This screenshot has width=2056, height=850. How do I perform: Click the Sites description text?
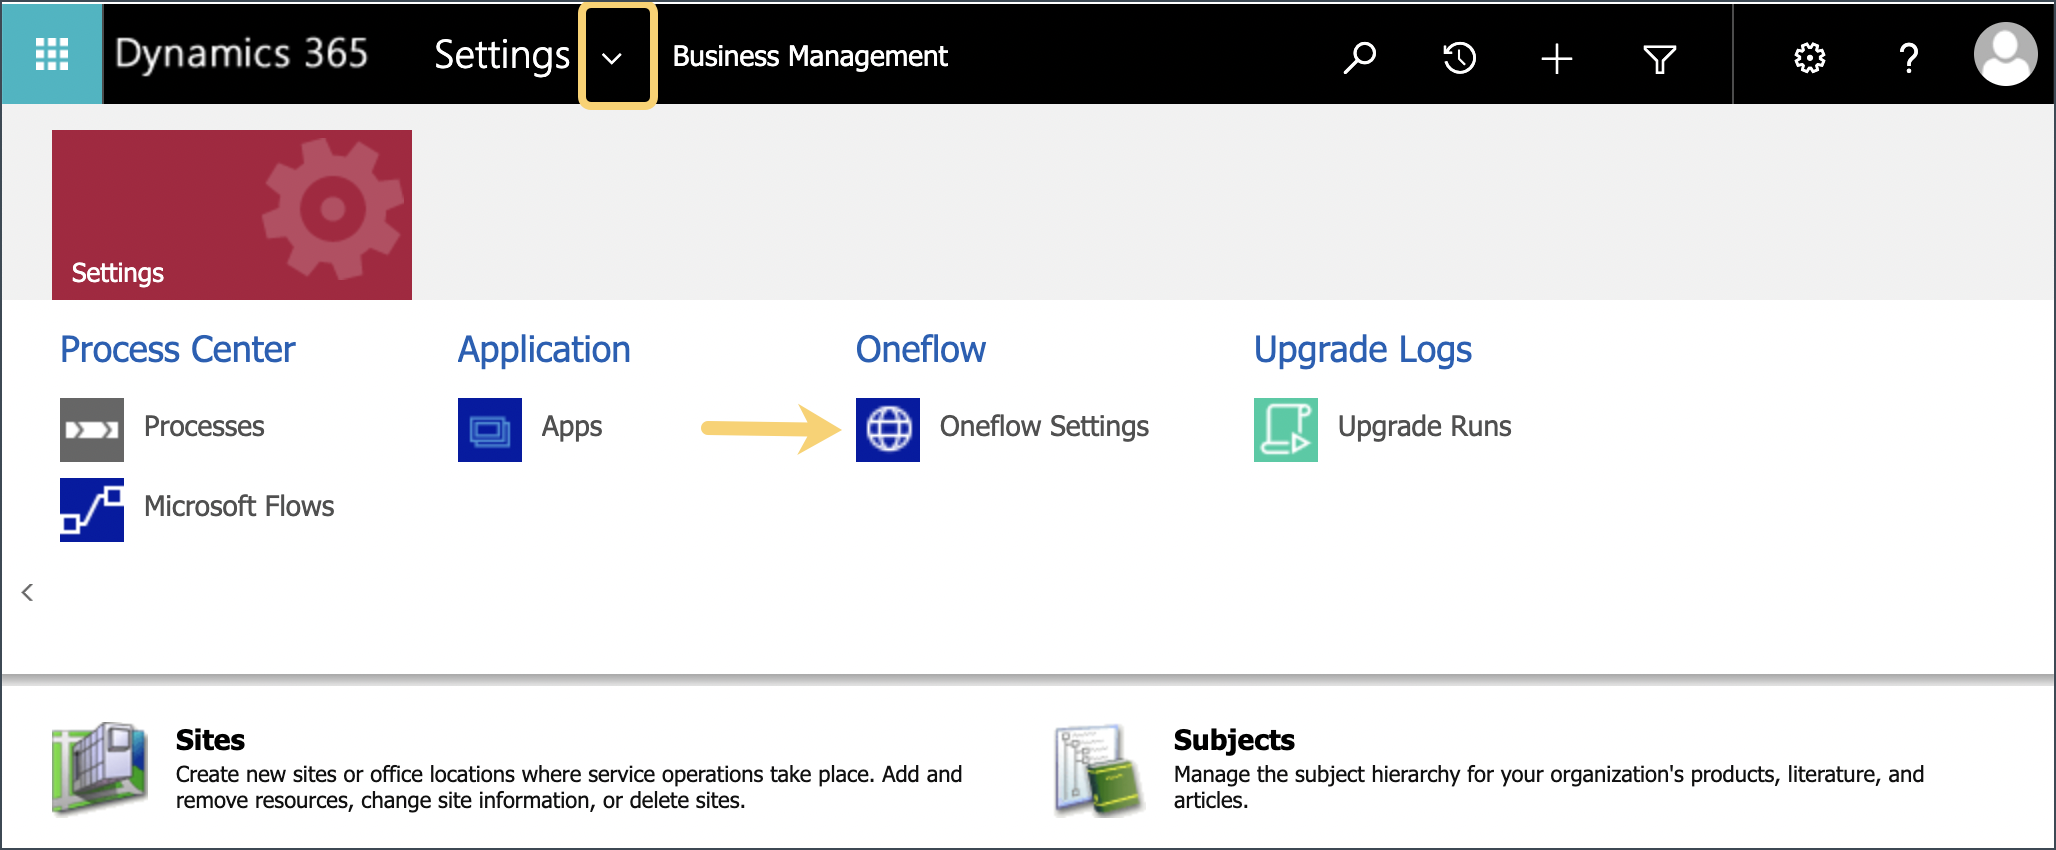[x=569, y=787]
